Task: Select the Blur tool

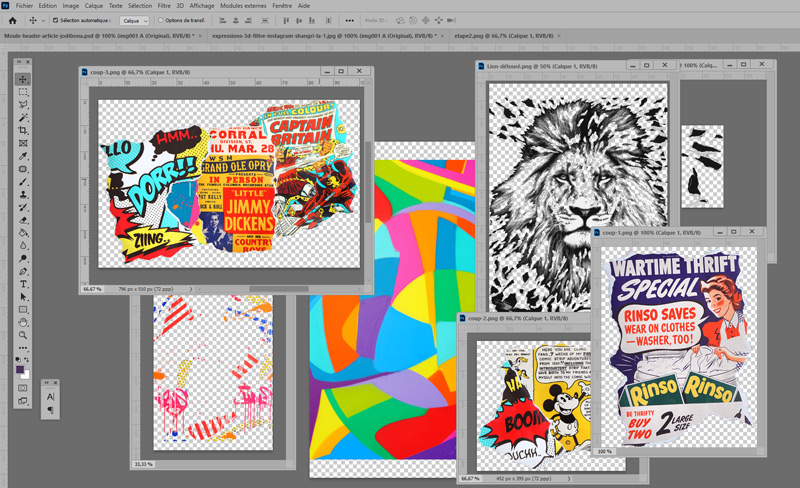Action: 23,246
